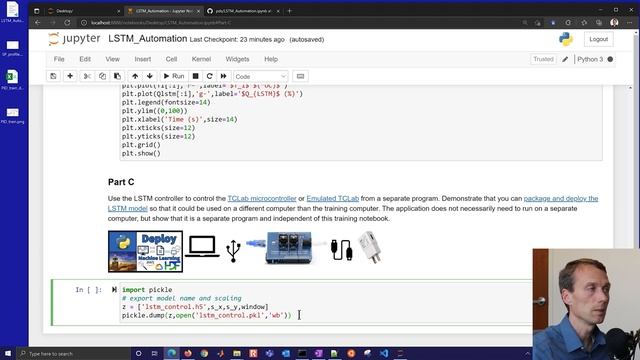The width and height of the screenshot is (640, 360).
Task: Open the Cell menu
Action: (x=171, y=59)
